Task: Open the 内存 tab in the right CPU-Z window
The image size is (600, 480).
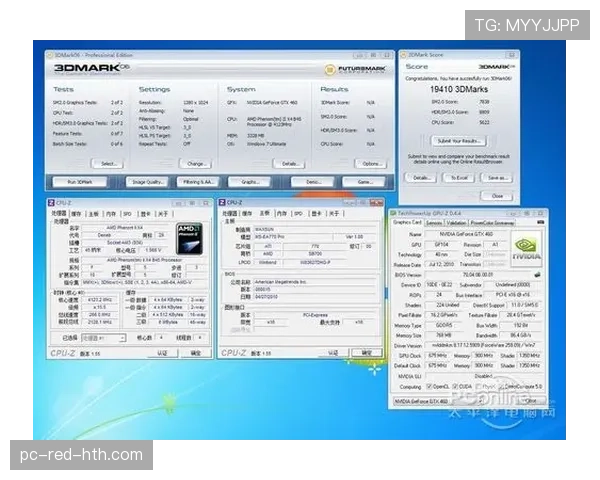Action: tap(282, 213)
